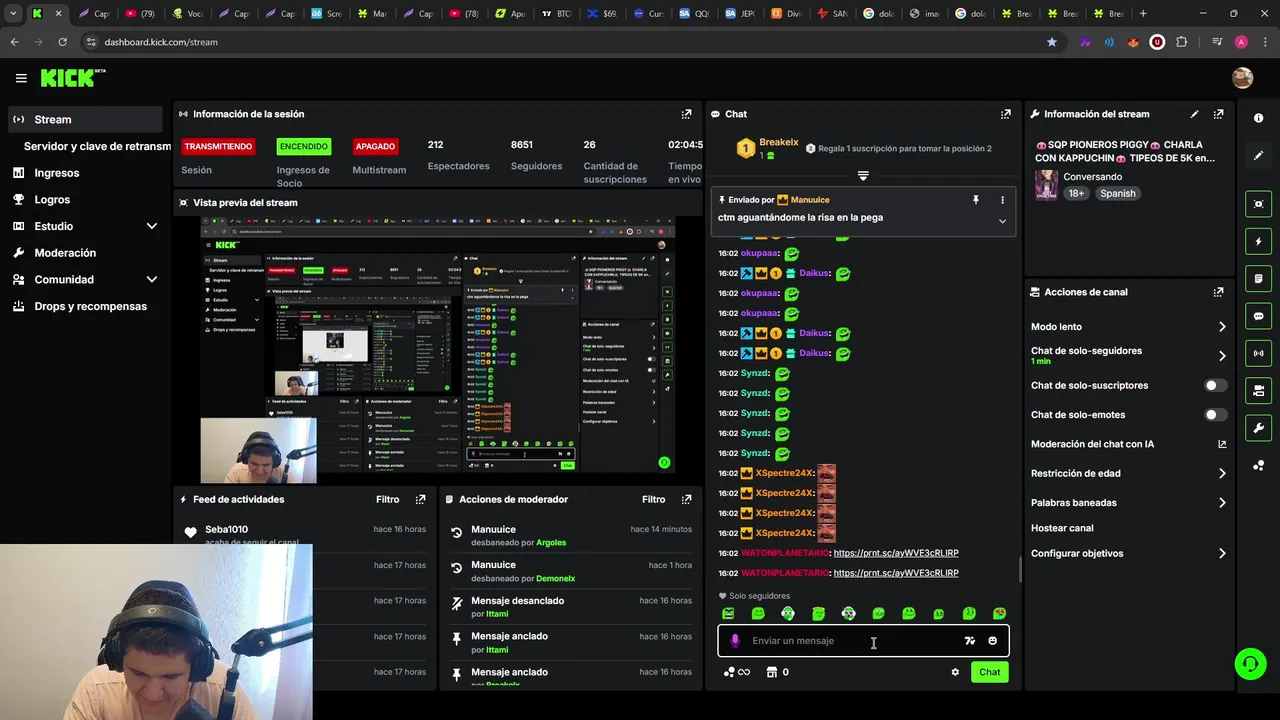Toggle the broadcast signal widget in the right sidebar
Image resolution: width=1280 pixels, height=720 pixels.
coord(1258,353)
